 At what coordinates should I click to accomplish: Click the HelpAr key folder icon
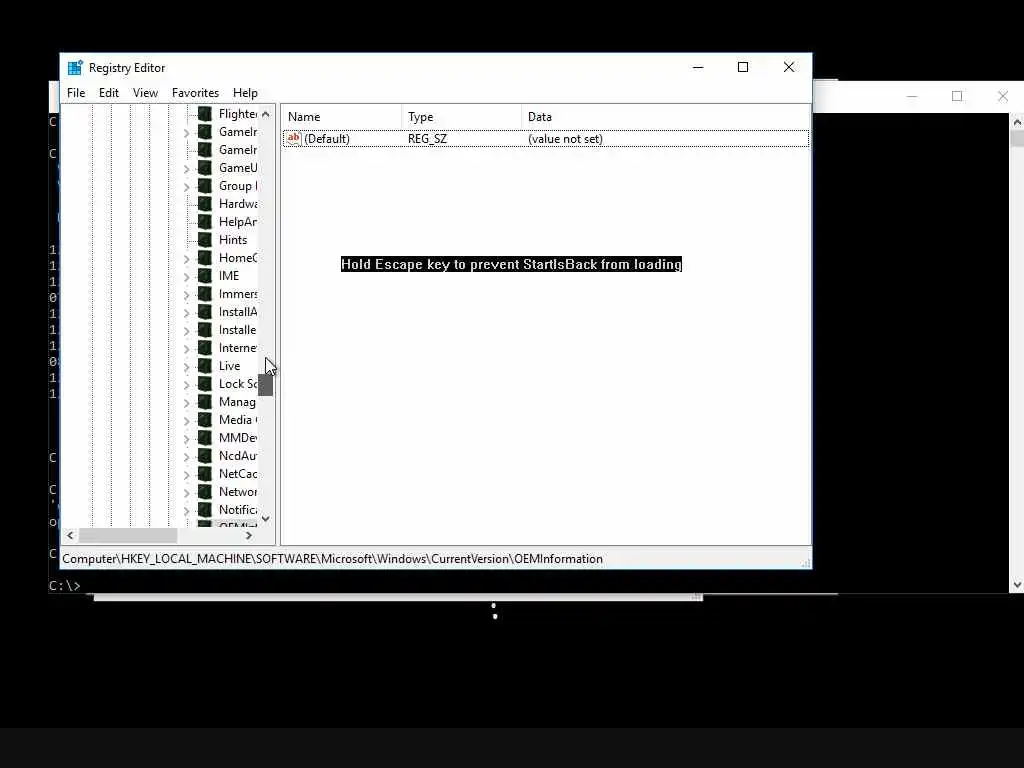click(x=205, y=222)
